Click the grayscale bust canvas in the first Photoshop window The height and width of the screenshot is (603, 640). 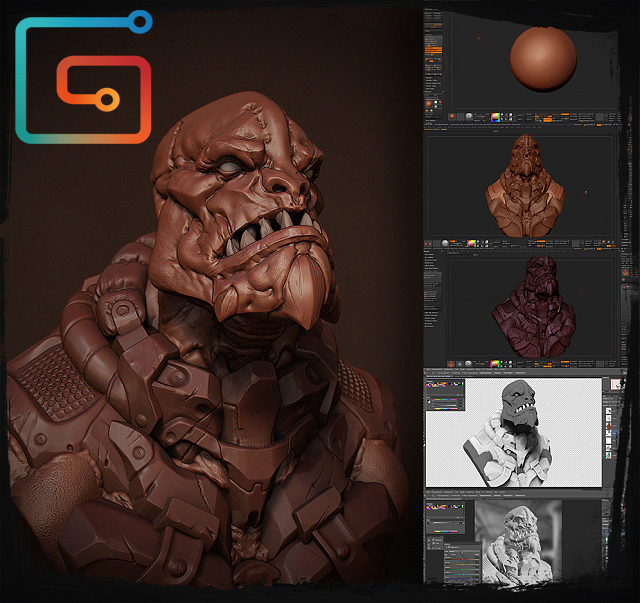click(x=513, y=432)
